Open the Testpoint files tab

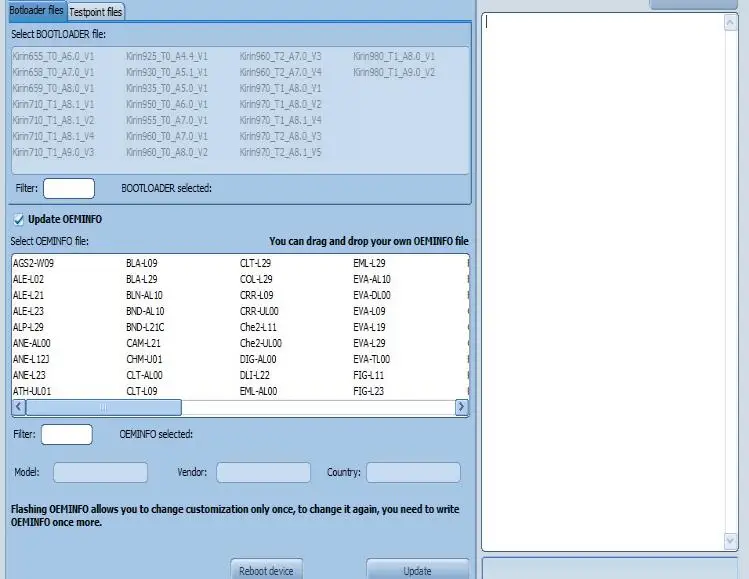click(x=96, y=12)
